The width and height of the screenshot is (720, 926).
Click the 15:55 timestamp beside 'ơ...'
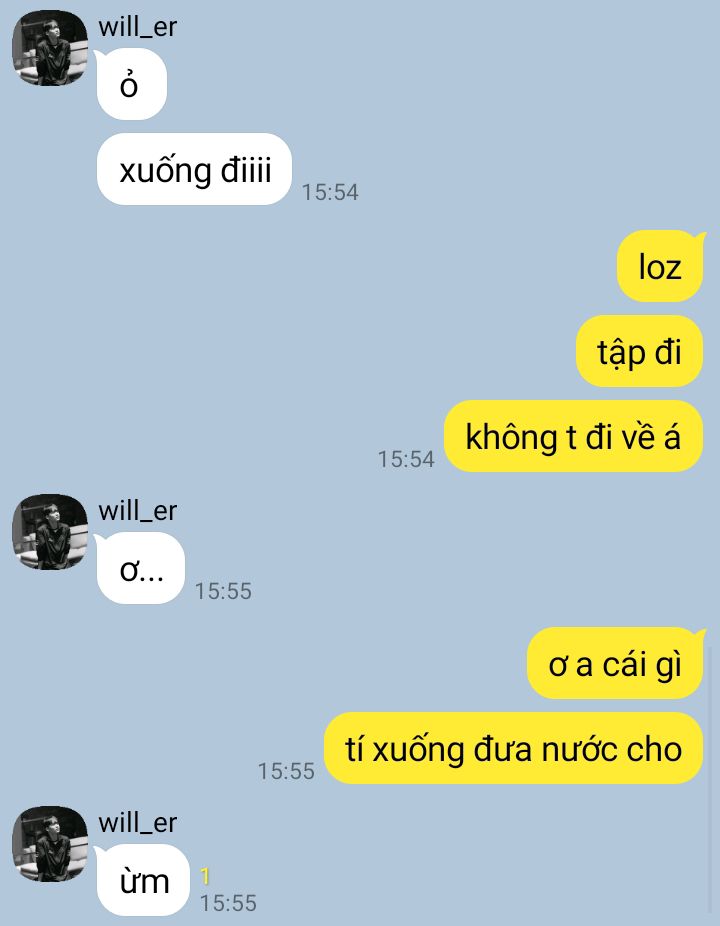point(223,592)
